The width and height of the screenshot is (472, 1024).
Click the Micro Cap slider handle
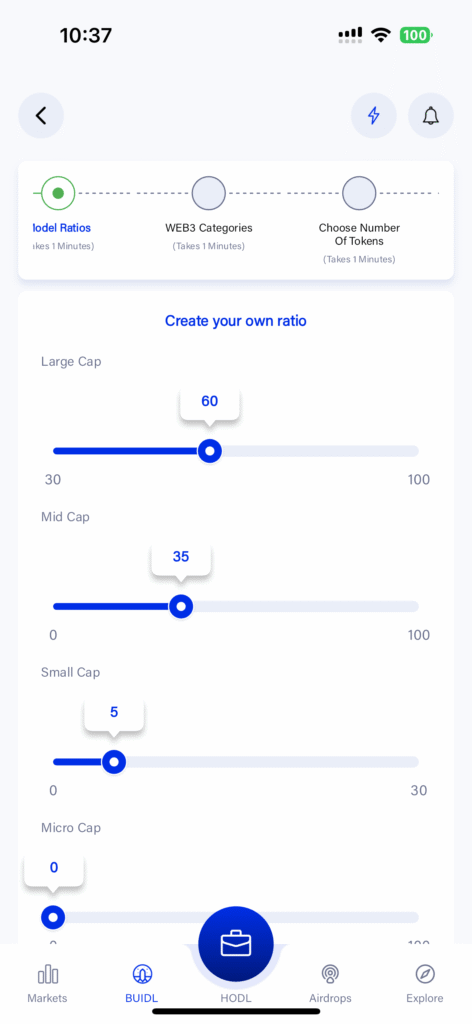(53, 918)
